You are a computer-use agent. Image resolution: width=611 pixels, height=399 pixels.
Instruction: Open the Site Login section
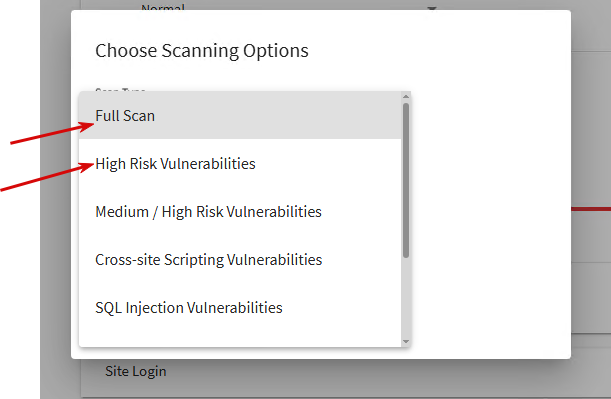coord(136,371)
